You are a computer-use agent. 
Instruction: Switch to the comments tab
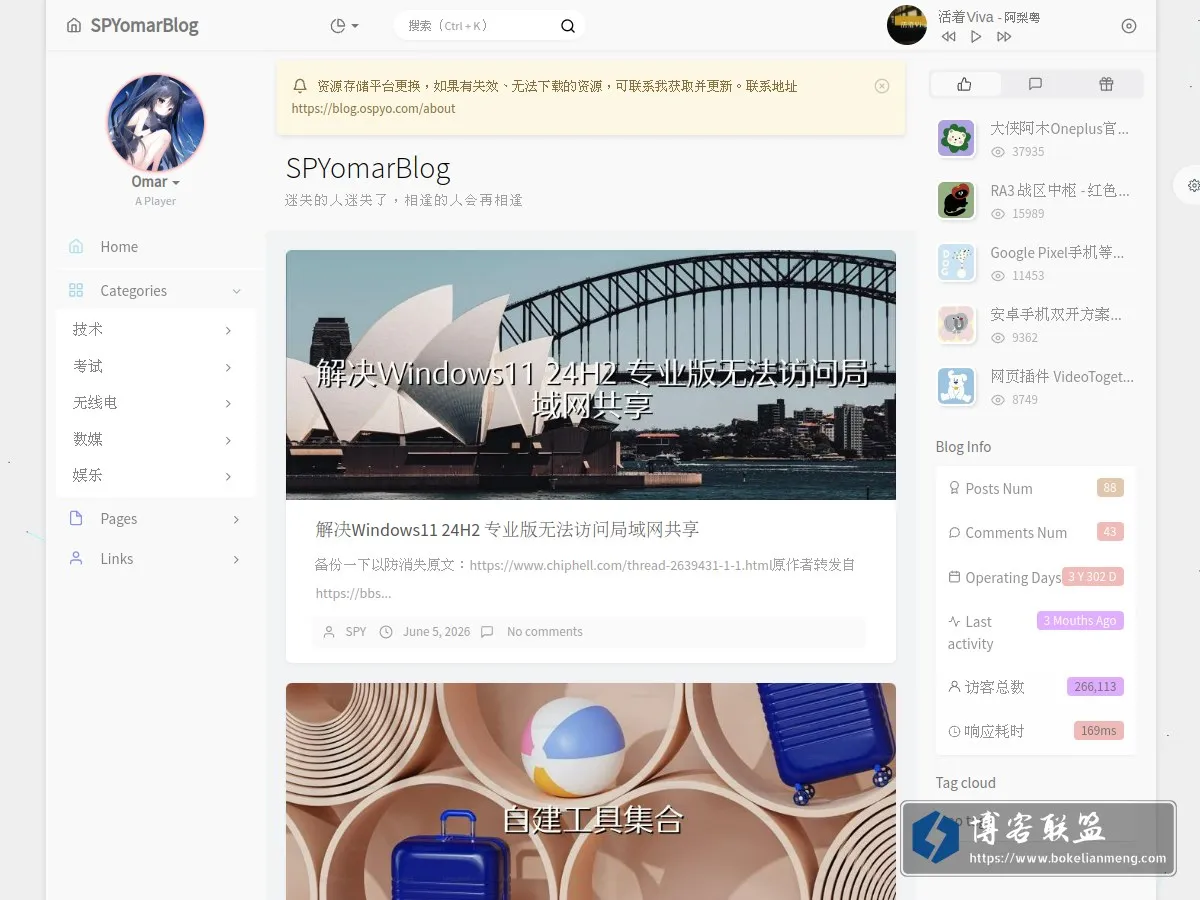pos(1035,84)
